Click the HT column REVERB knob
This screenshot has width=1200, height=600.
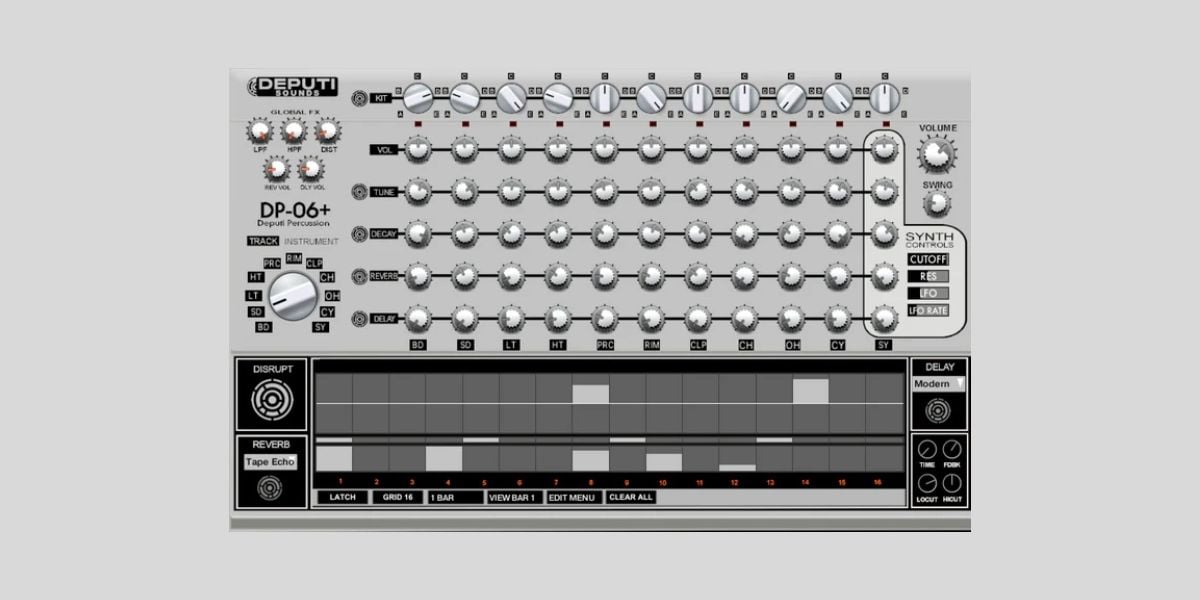(x=558, y=275)
